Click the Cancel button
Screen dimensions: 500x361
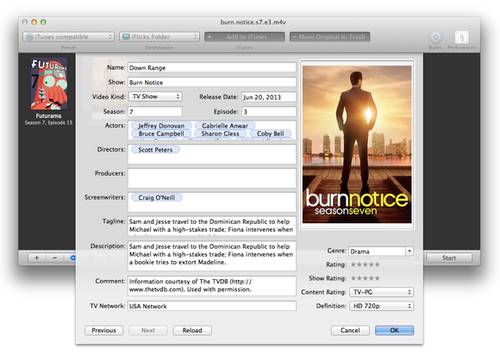pos(350,330)
